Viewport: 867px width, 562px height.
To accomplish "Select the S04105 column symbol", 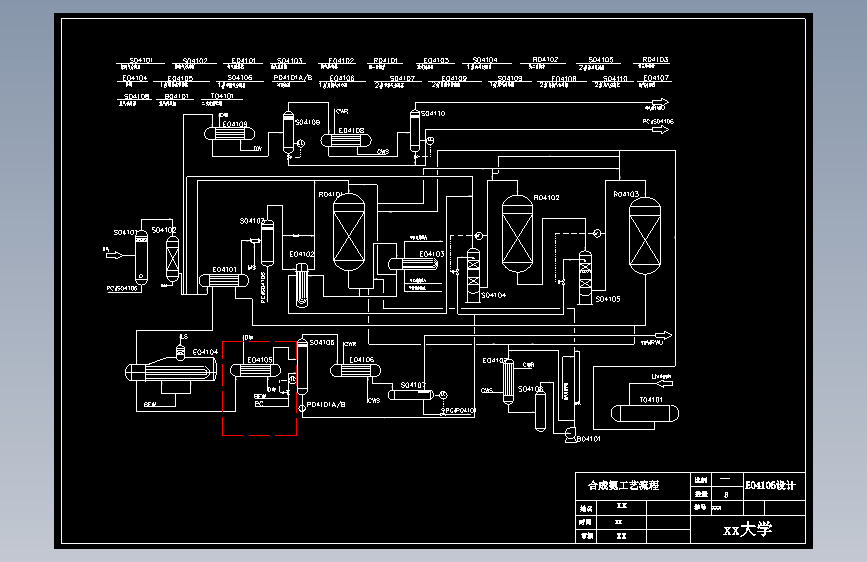I will (585, 278).
